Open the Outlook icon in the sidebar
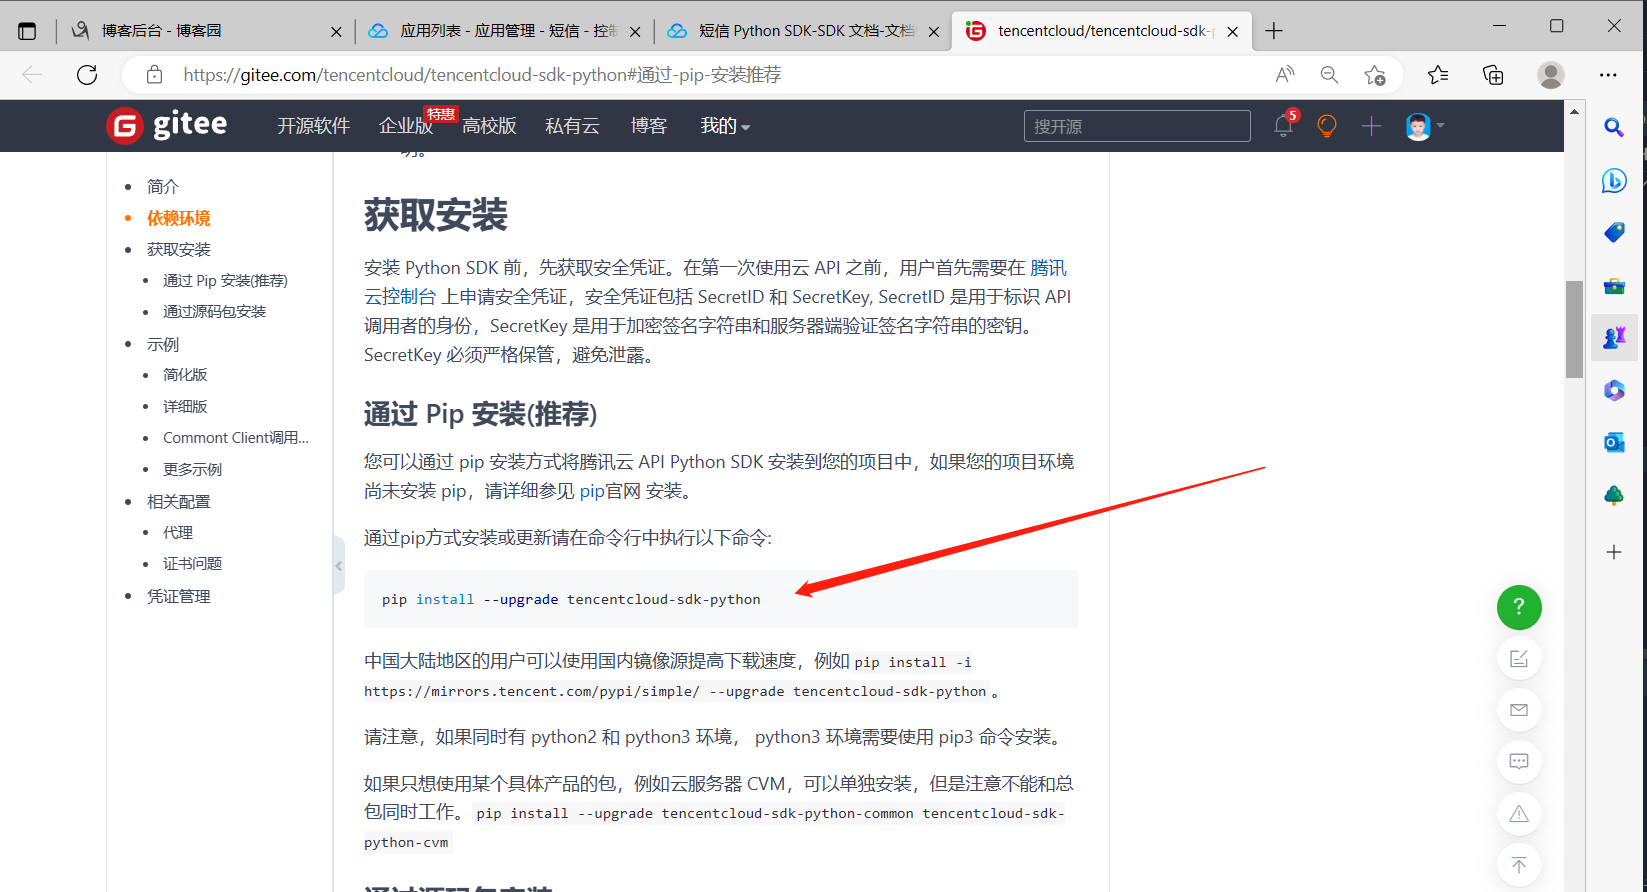 (1614, 442)
